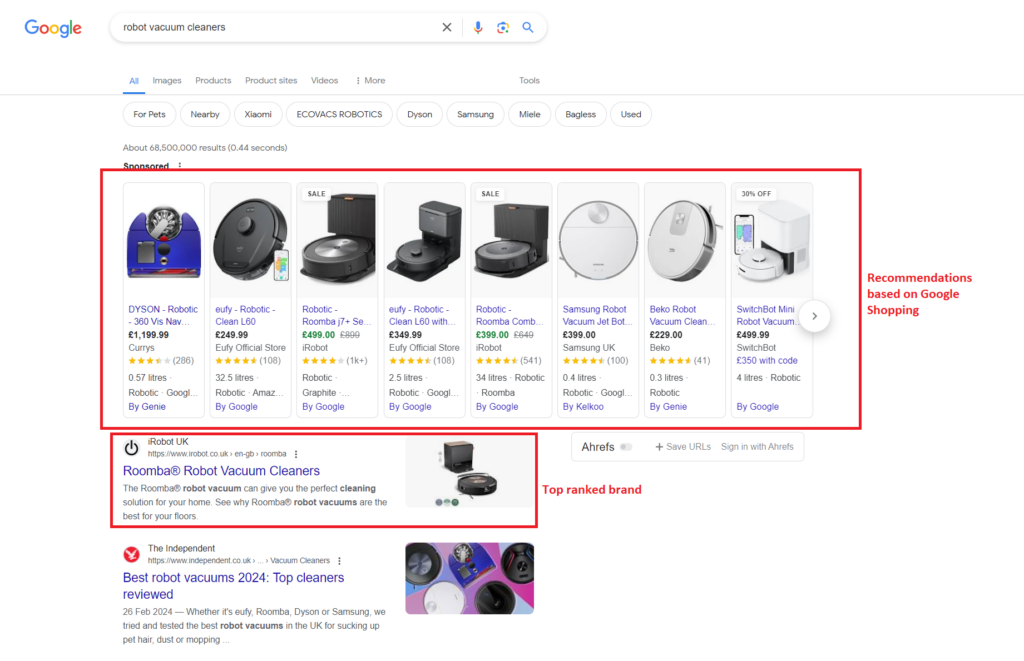Clear the search box with X

447,27
